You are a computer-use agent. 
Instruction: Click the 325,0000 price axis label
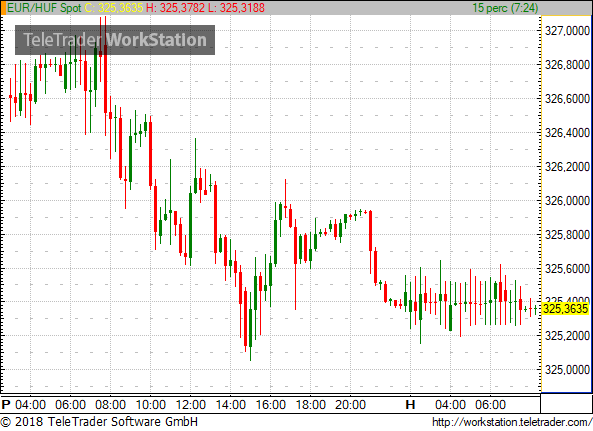pyautogui.click(x=567, y=370)
